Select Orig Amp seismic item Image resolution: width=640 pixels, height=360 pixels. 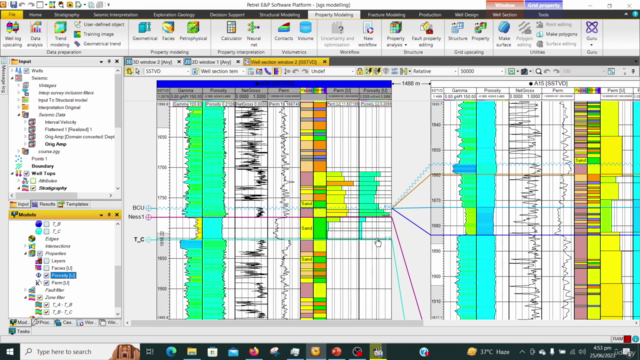tap(55, 144)
